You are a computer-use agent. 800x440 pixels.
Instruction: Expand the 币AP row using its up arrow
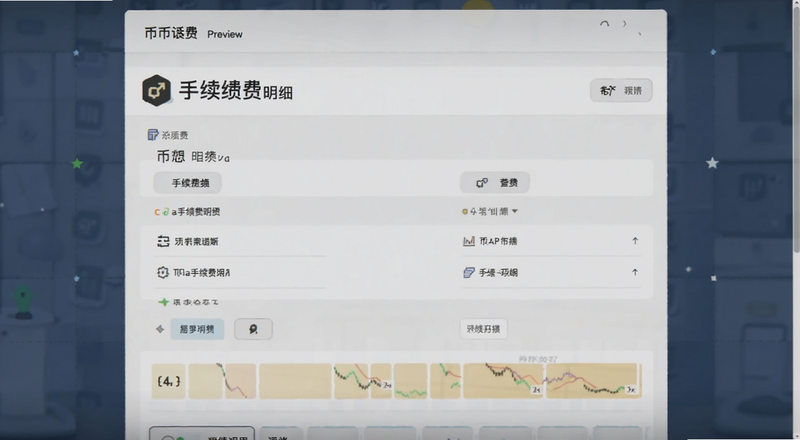635,240
